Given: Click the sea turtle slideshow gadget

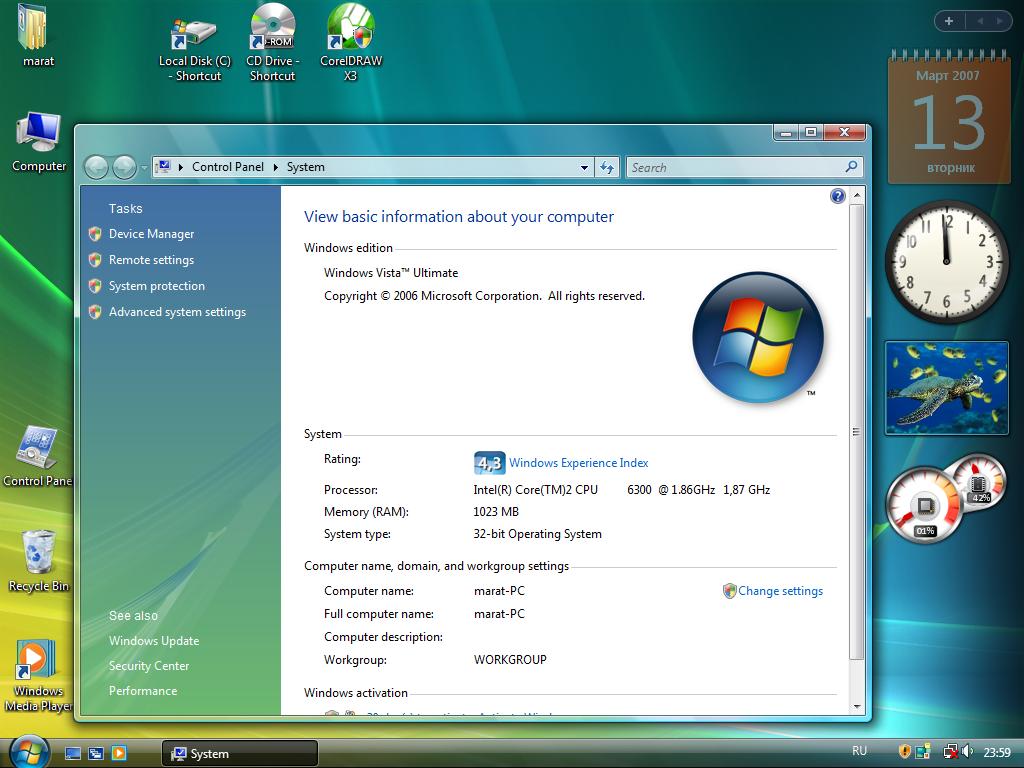Looking at the screenshot, I should click(x=946, y=388).
